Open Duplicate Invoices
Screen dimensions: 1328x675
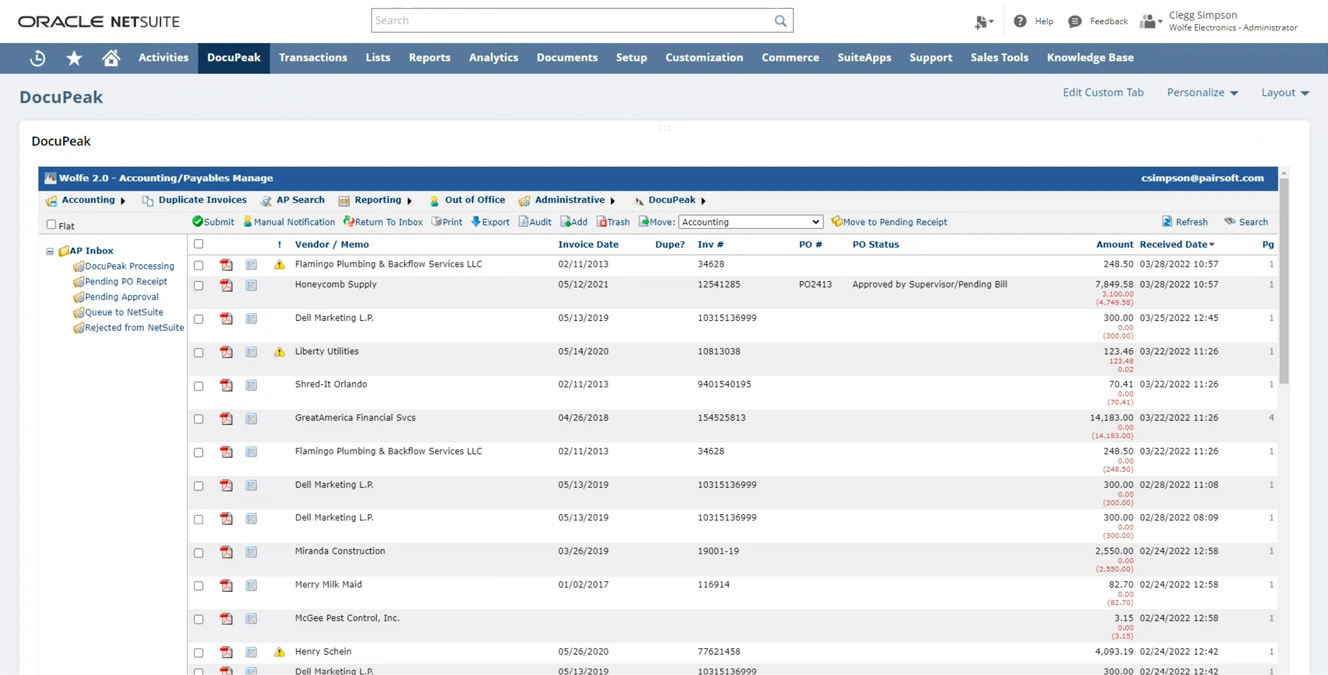click(195, 200)
